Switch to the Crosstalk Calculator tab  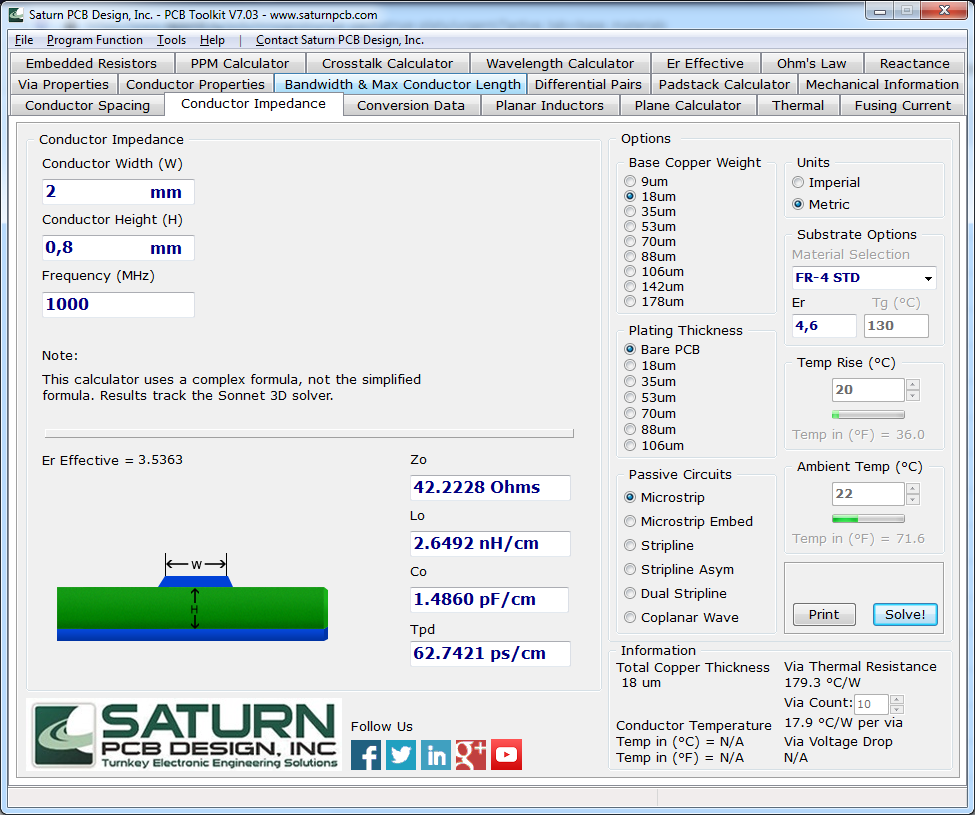pyautogui.click(x=387, y=63)
